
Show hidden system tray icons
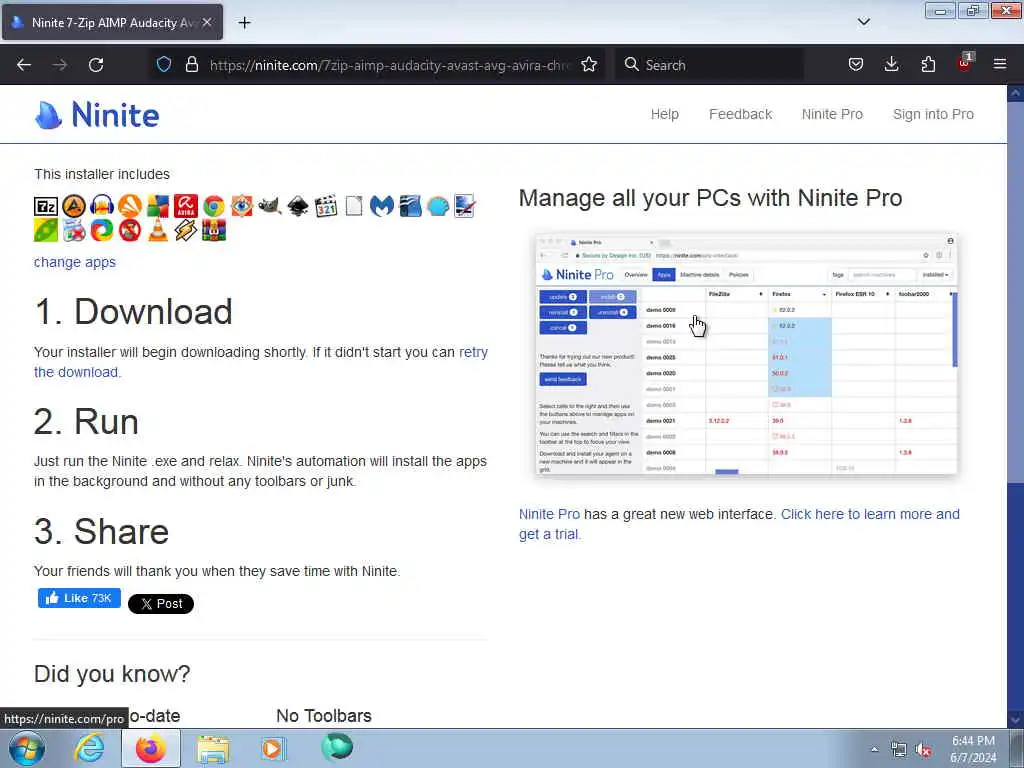tap(874, 749)
